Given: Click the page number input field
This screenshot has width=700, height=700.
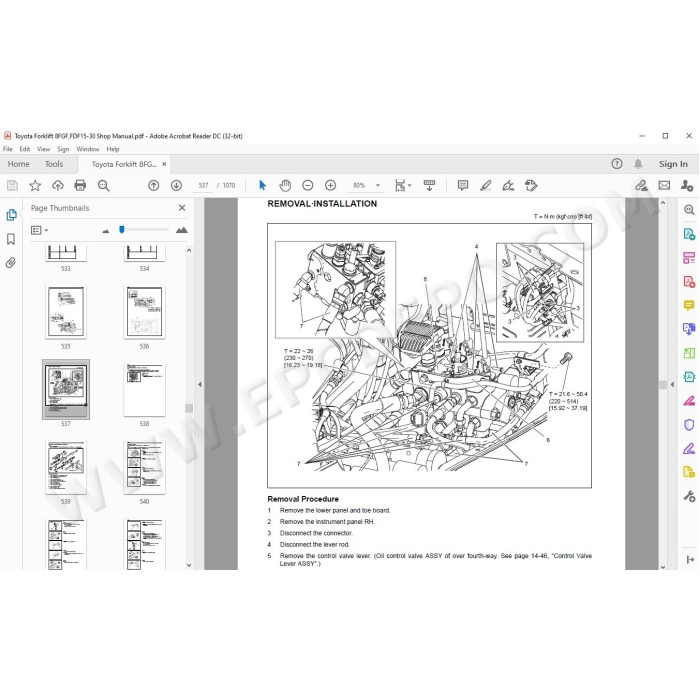Looking at the screenshot, I should tap(204, 185).
